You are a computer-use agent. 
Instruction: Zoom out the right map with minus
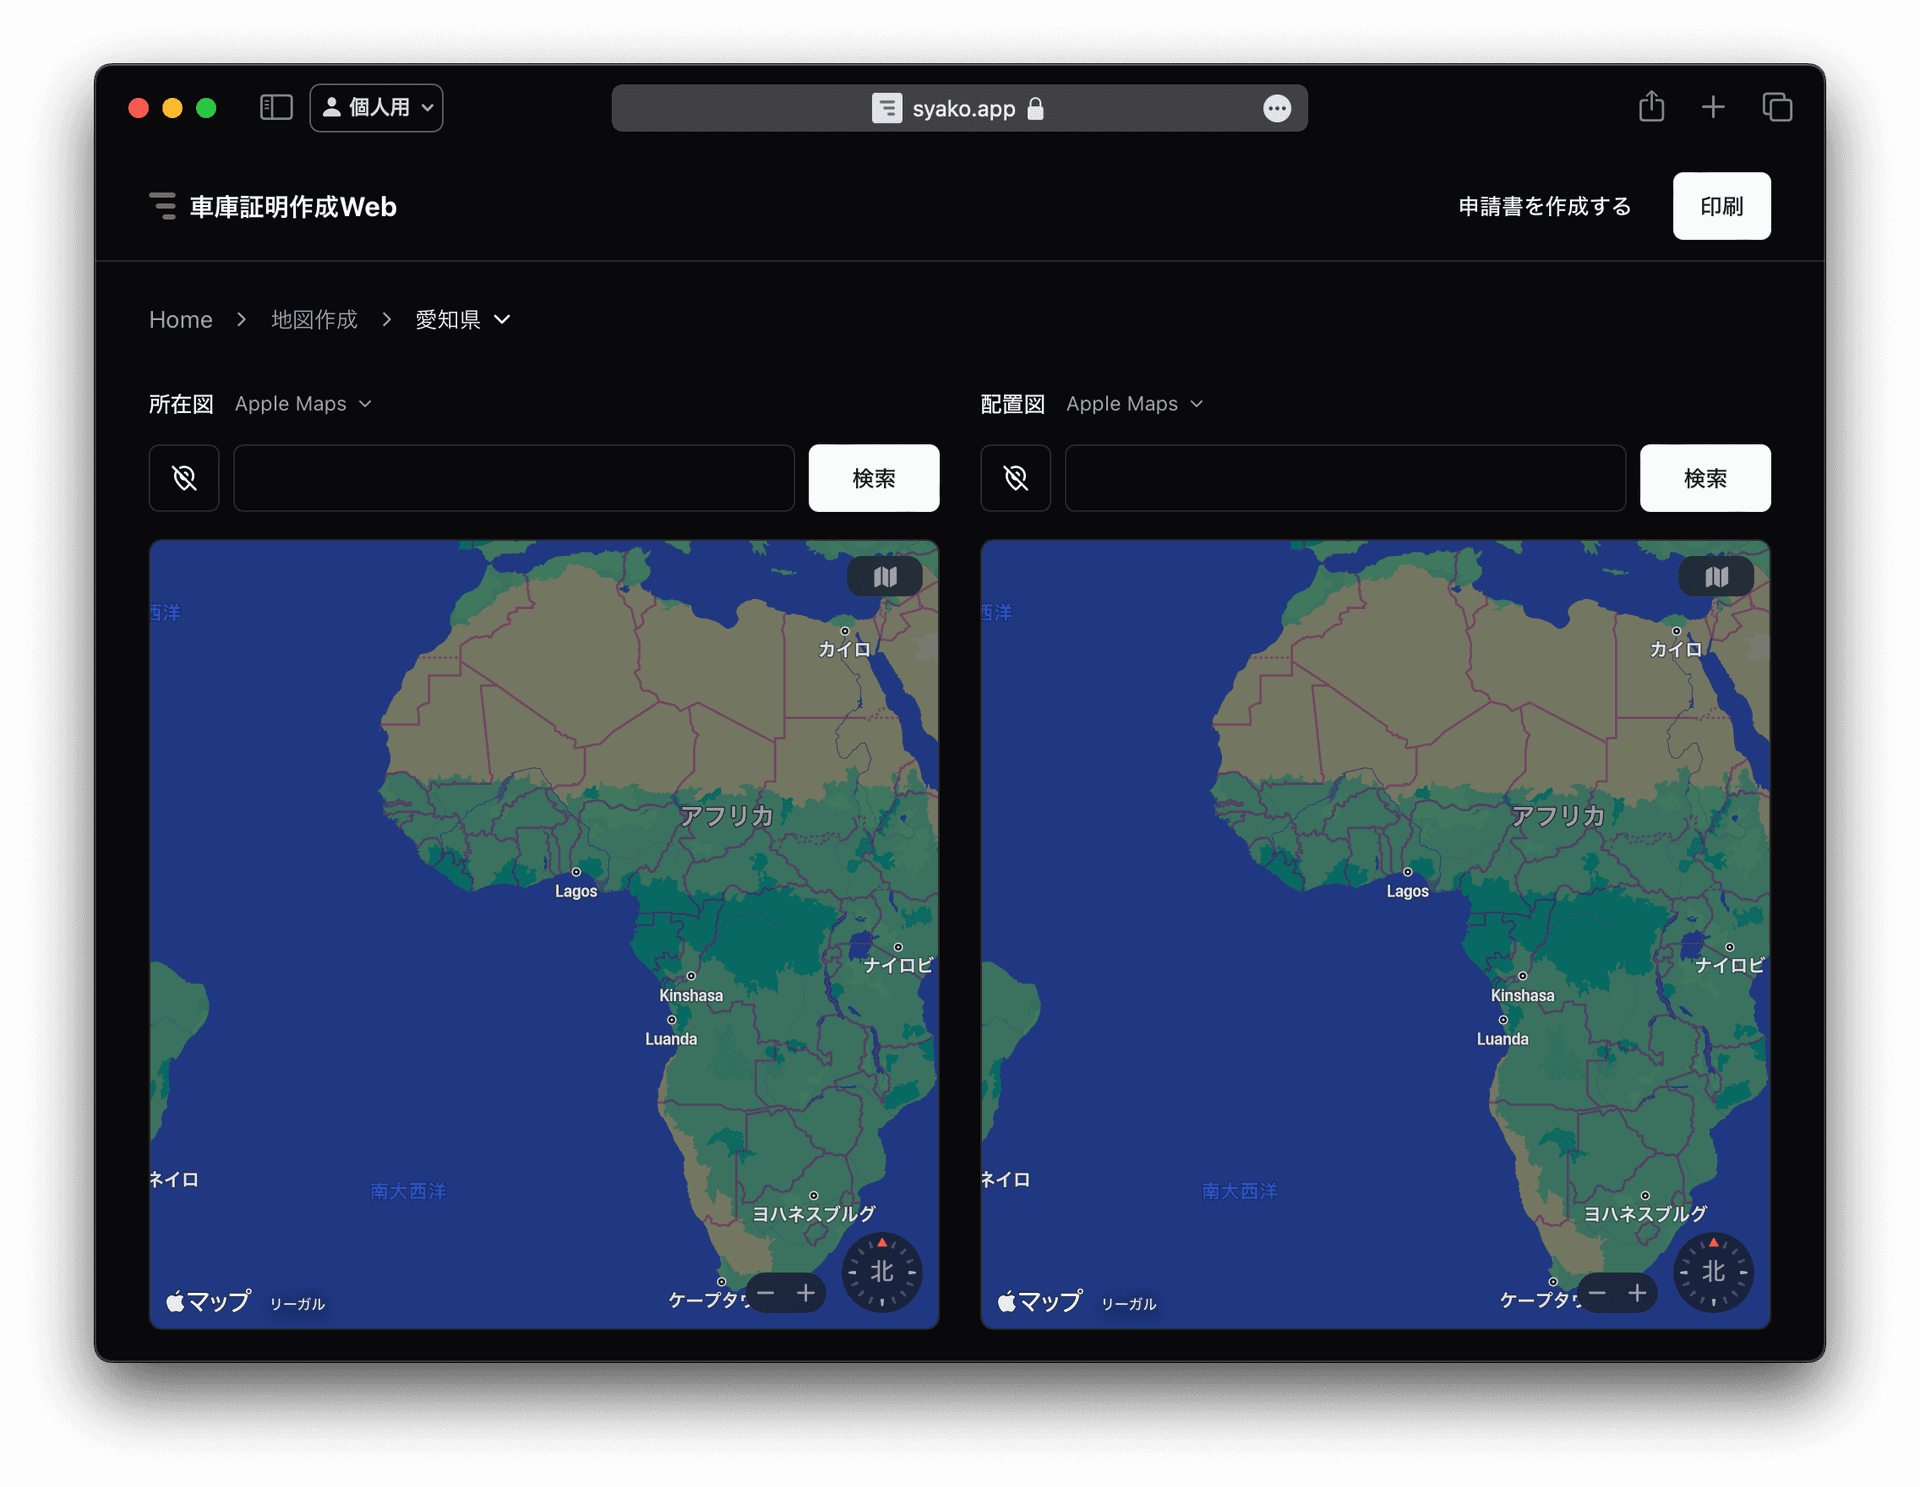coord(1597,1293)
